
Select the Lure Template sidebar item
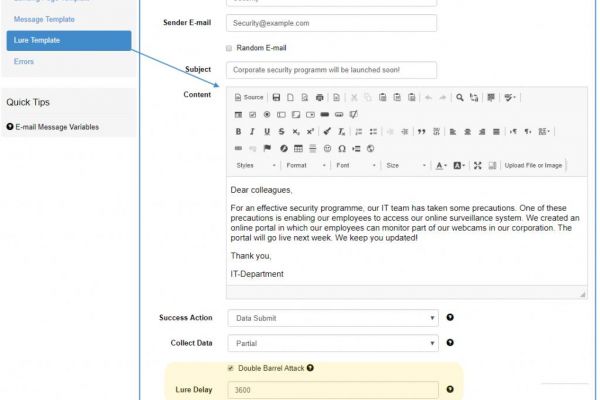[66, 40]
